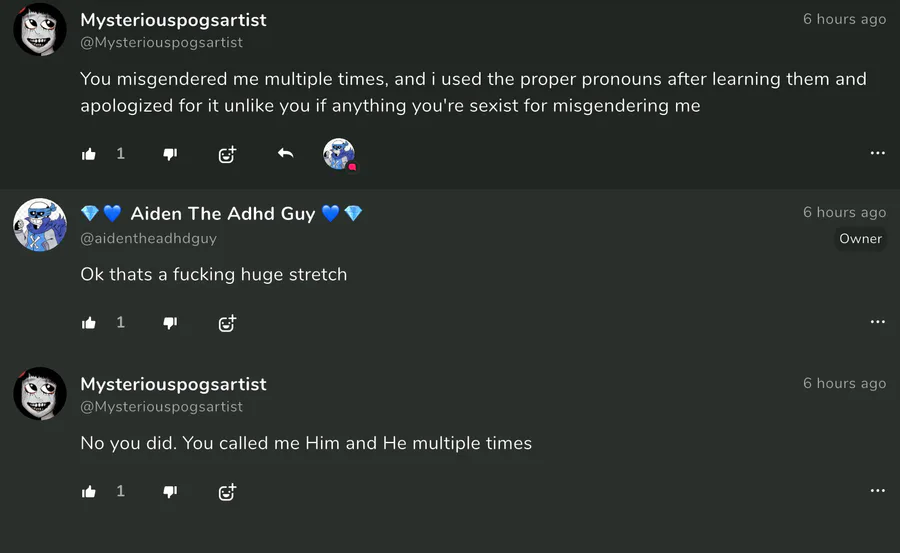The height and width of the screenshot is (553, 900).
Task: Like the first Mysteriouspogsartist comment
Action: [x=89, y=154]
